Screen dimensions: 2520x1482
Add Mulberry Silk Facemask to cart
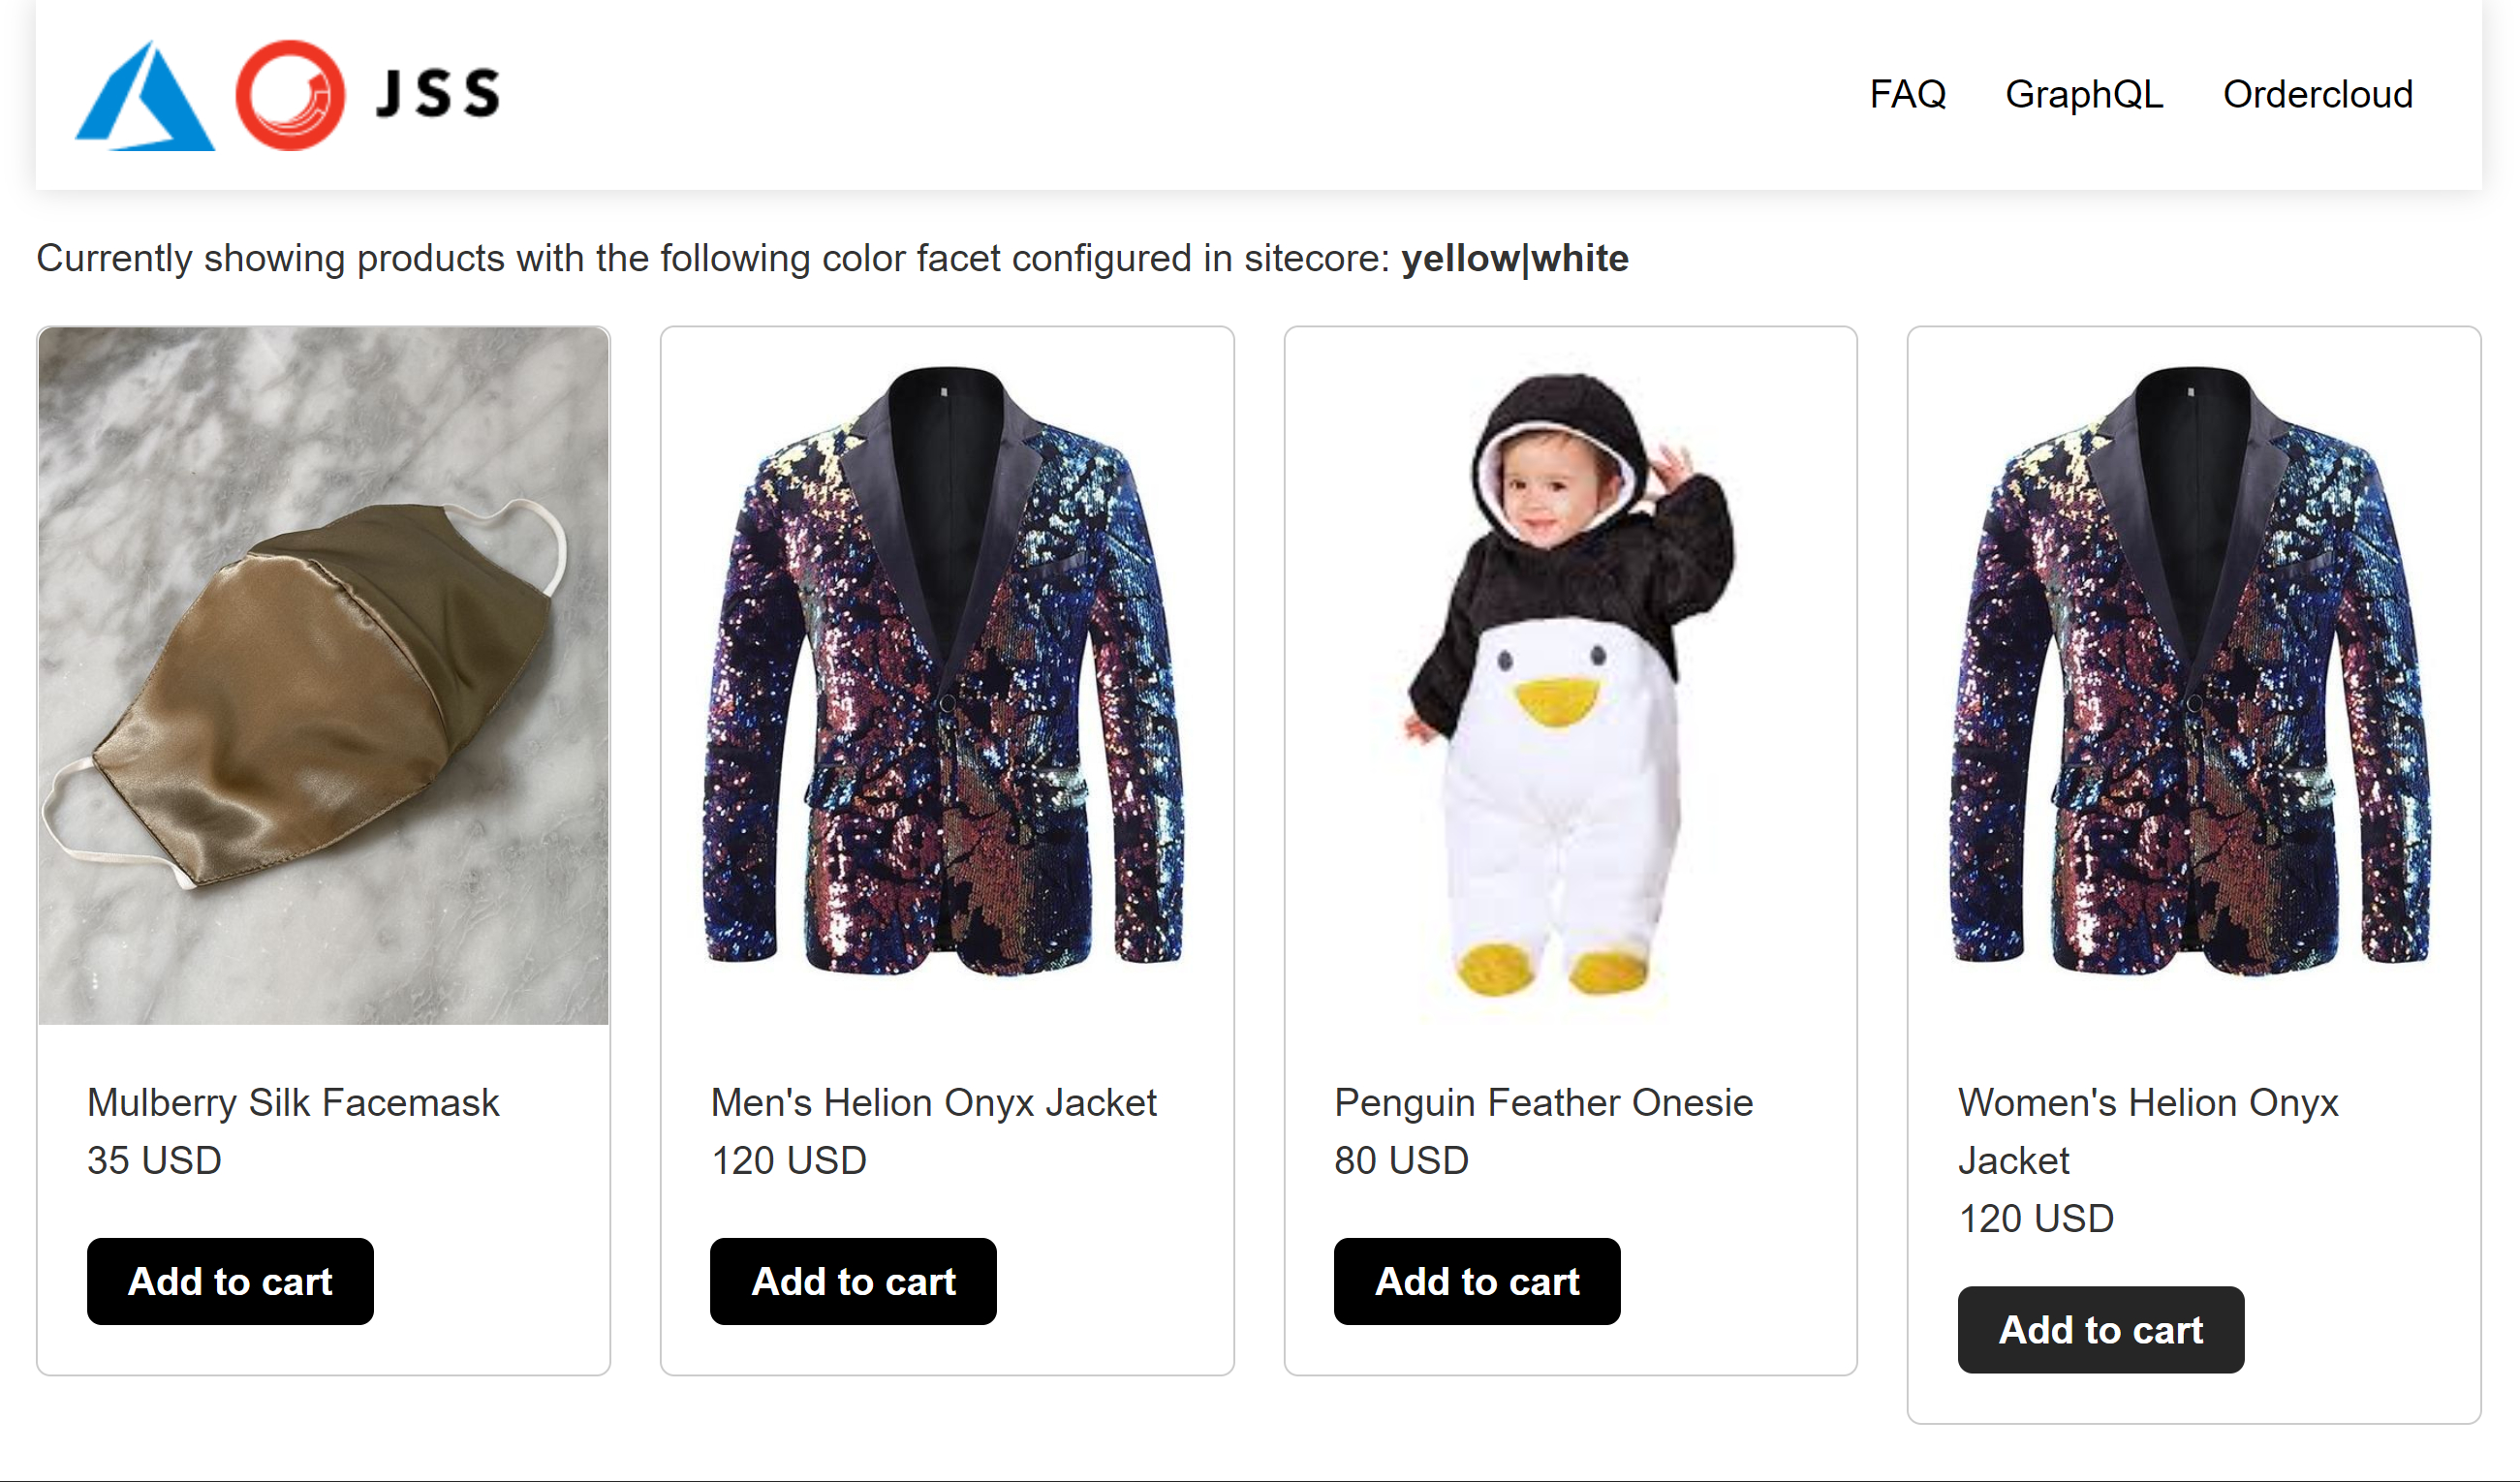coord(230,1281)
